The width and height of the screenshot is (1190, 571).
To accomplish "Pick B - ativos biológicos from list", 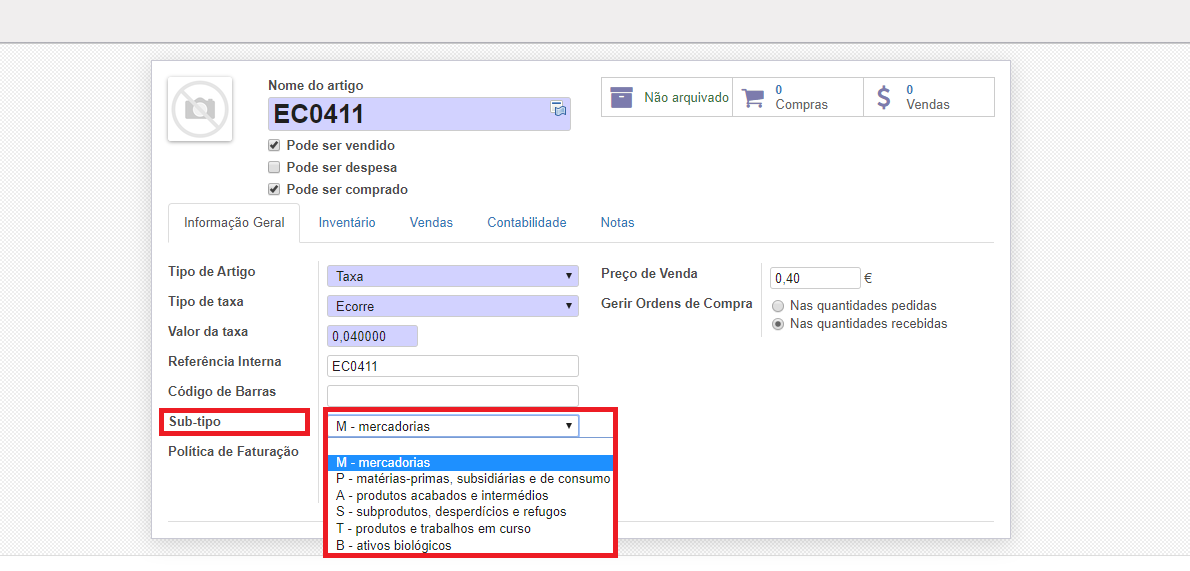I will [x=394, y=545].
